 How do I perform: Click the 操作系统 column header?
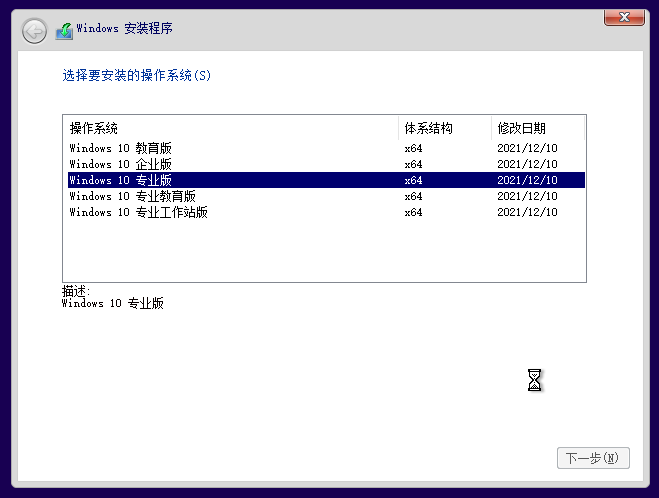(230, 128)
